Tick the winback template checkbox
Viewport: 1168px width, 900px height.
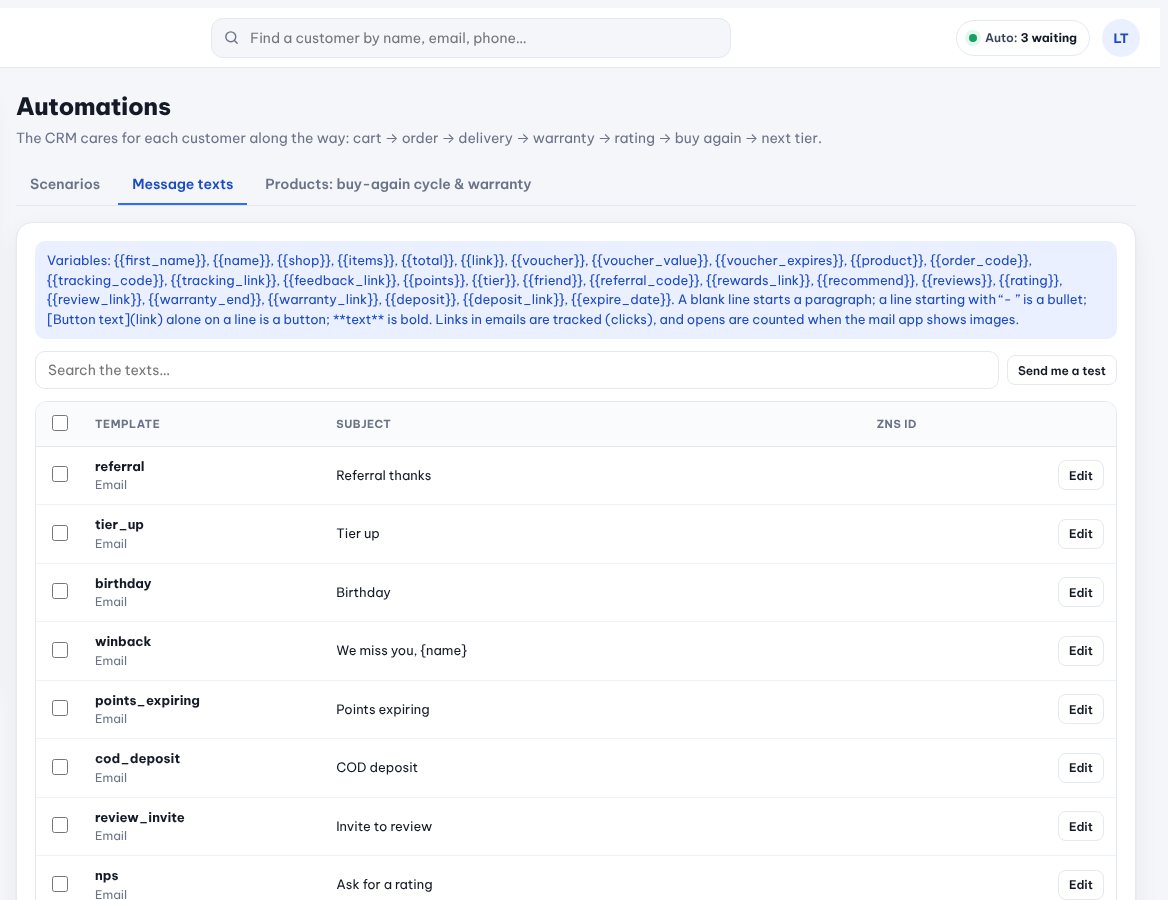[x=60, y=650]
